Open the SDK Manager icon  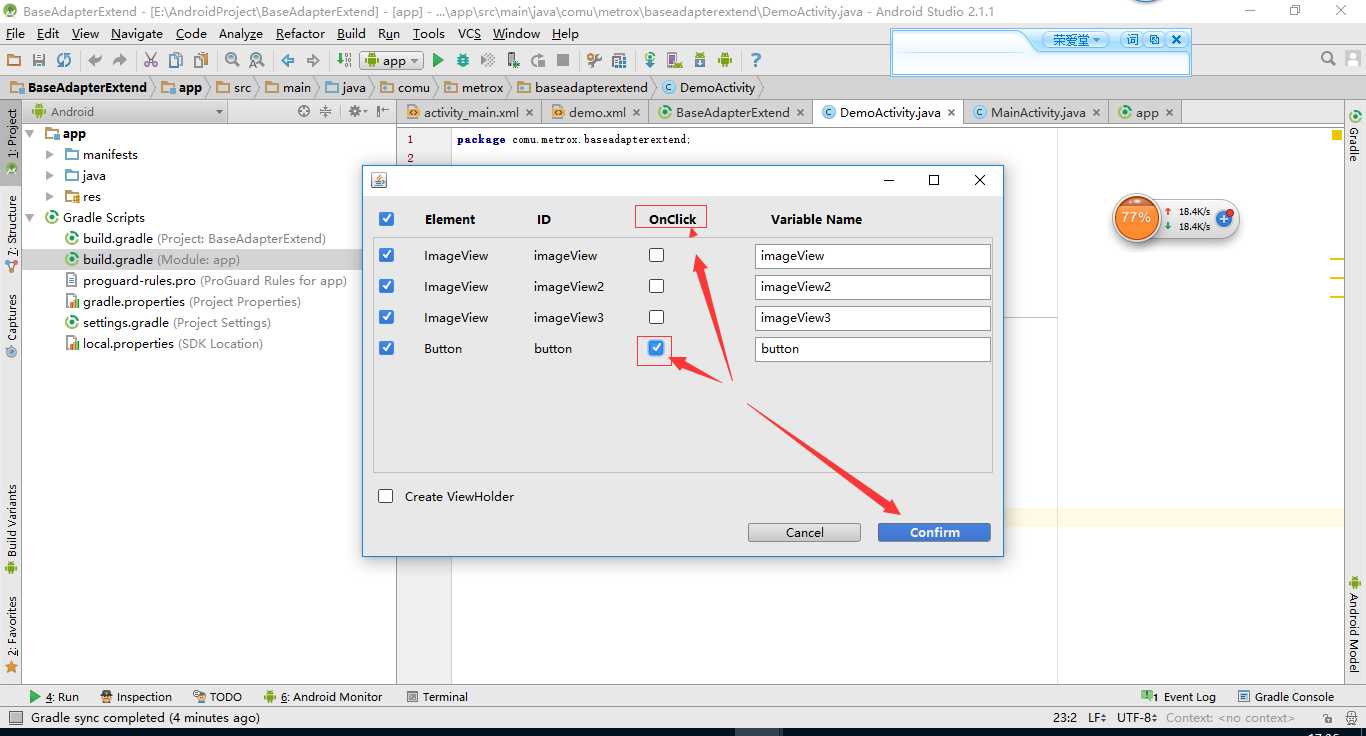[700, 60]
